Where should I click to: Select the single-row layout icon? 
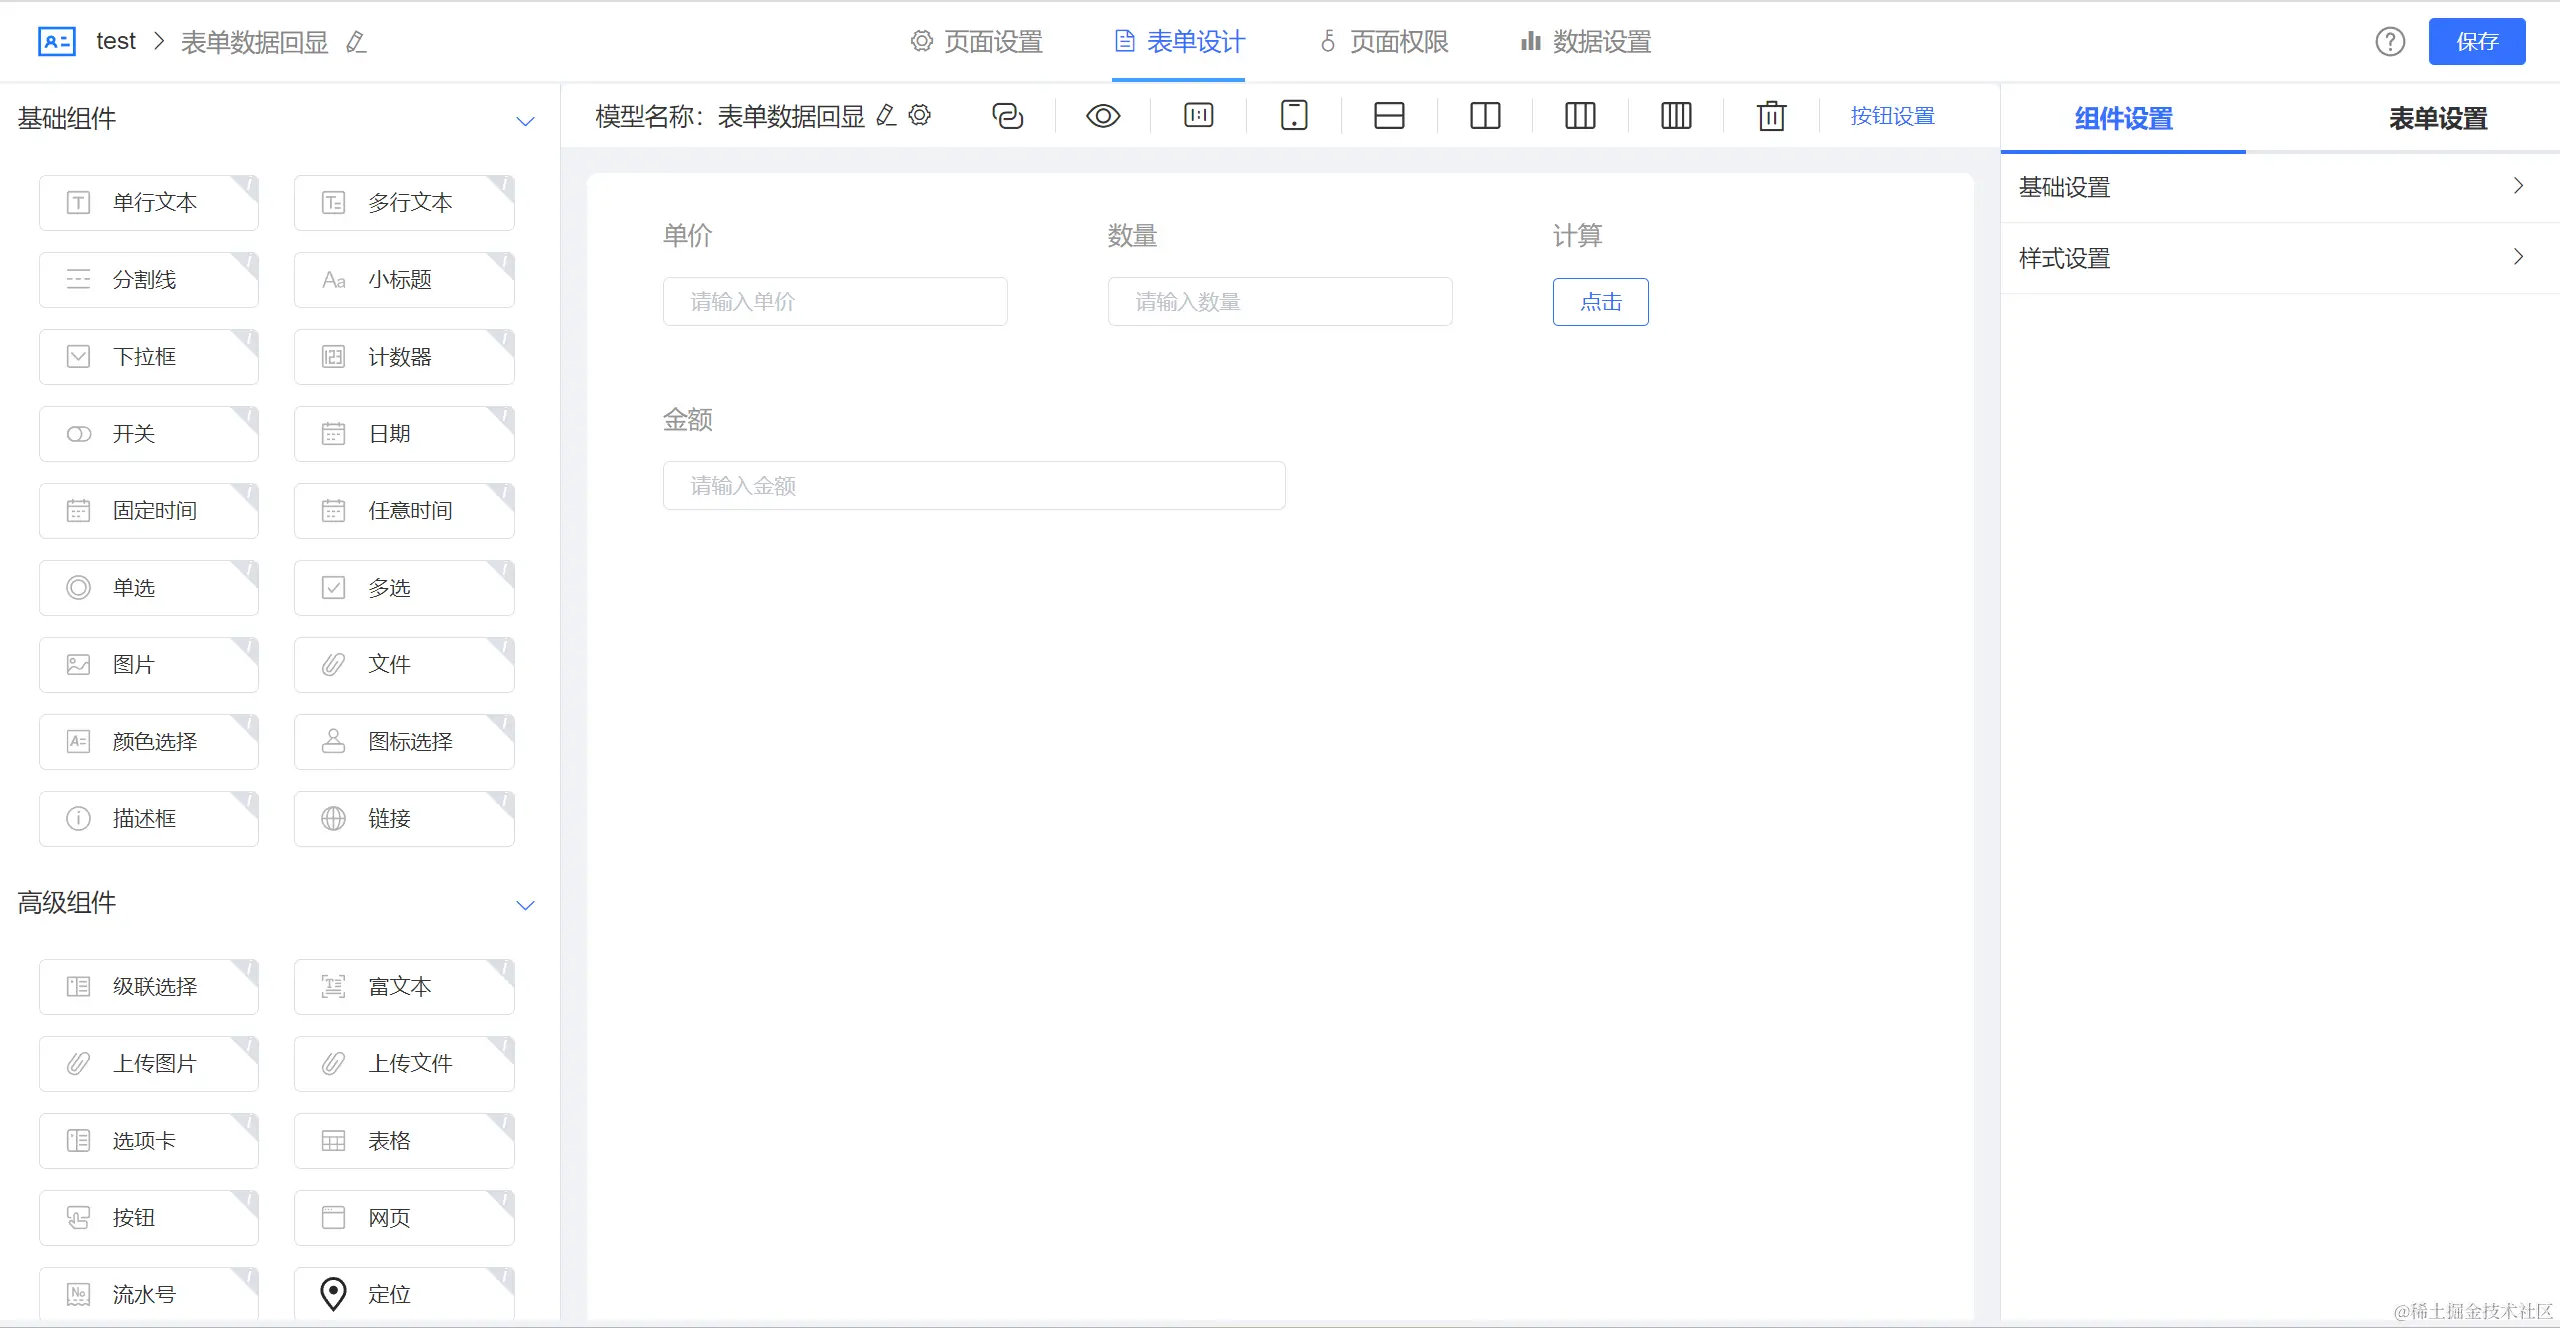(1389, 116)
